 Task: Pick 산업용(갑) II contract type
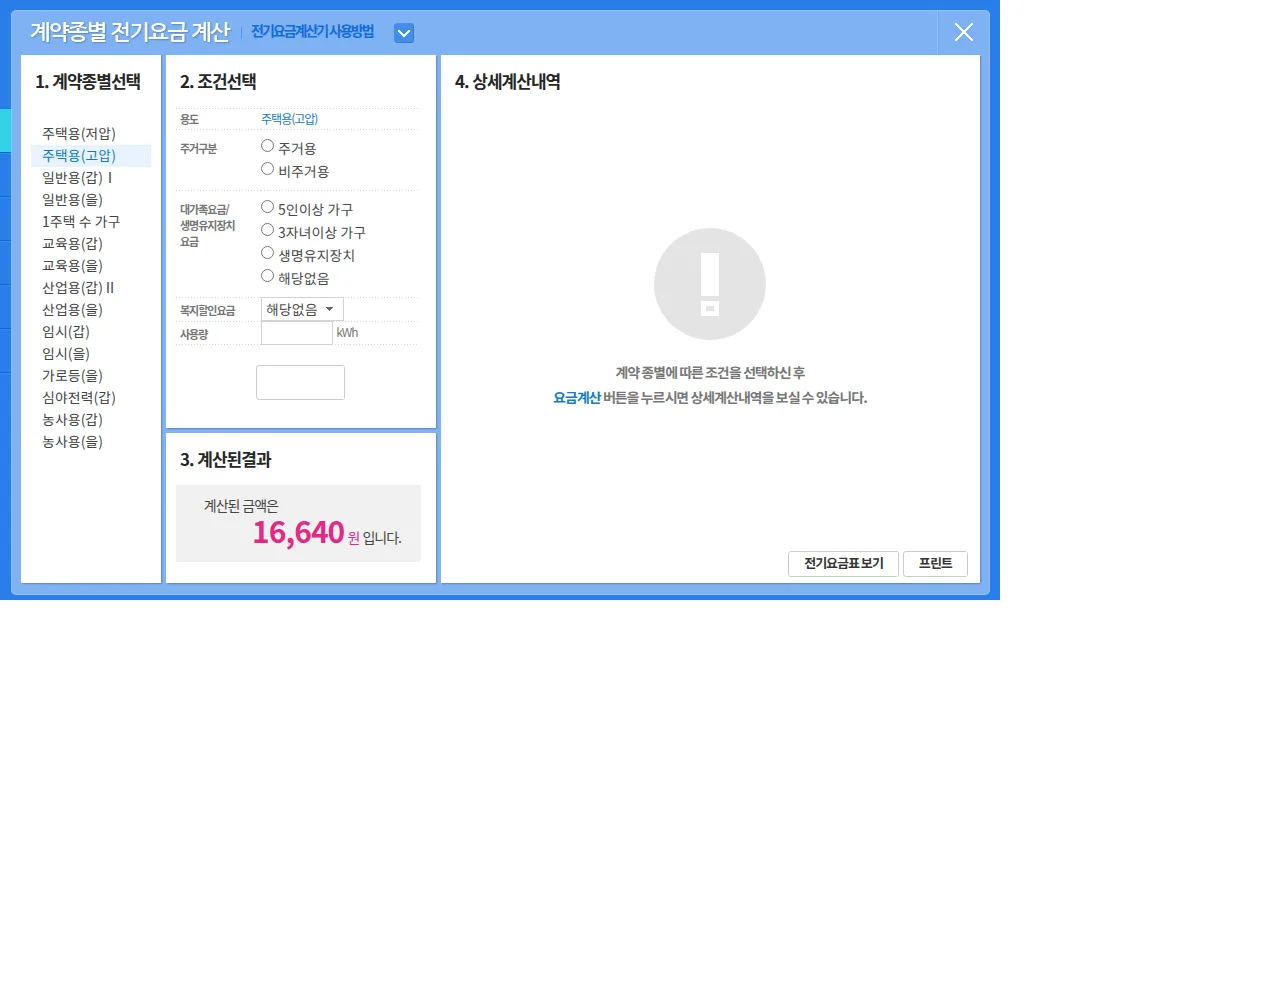78,288
